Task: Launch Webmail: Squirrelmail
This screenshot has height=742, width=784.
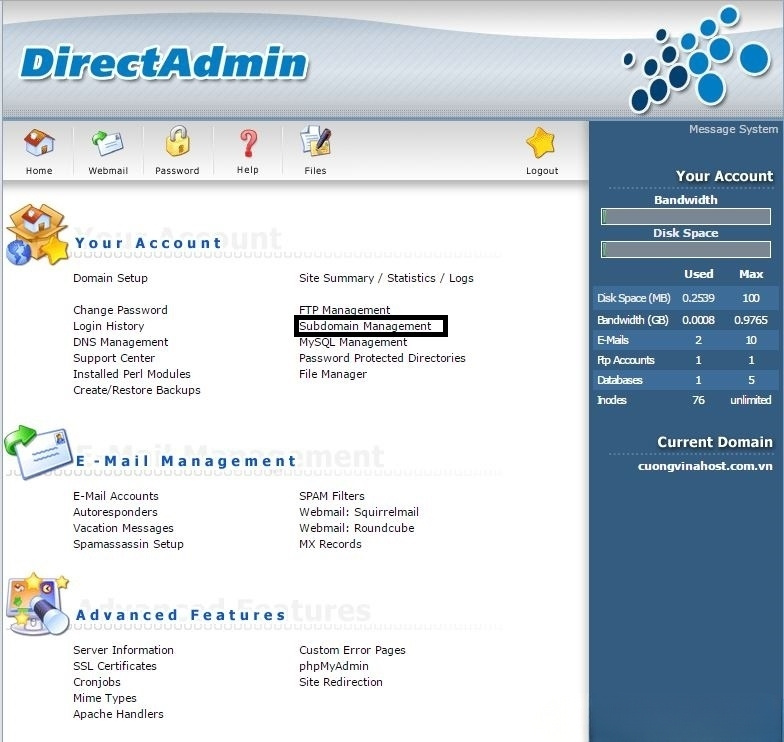Action: [359, 512]
